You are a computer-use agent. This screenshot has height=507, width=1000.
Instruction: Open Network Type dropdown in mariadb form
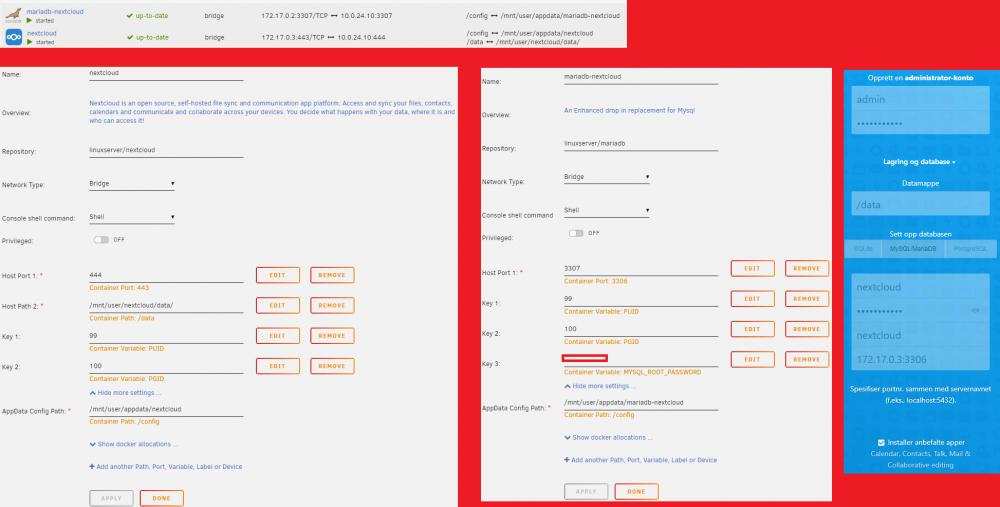pyautogui.click(x=607, y=177)
